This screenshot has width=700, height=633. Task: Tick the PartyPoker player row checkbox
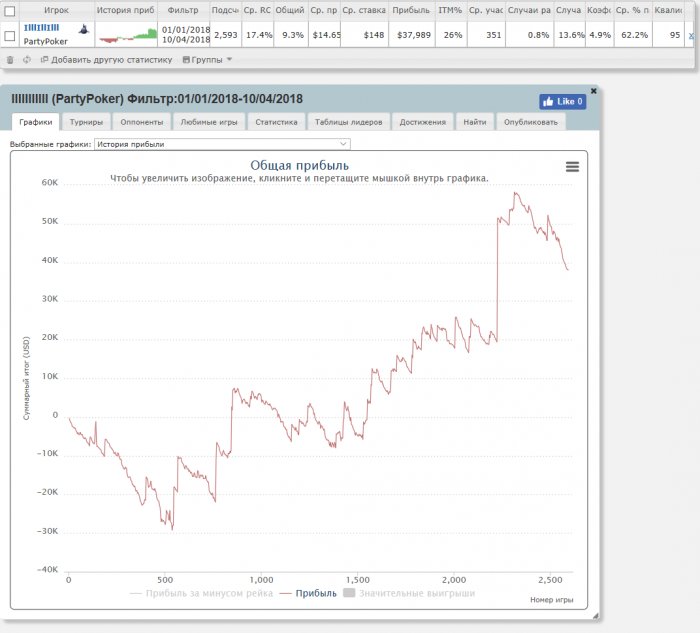pyautogui.click(x=10, y=35)
